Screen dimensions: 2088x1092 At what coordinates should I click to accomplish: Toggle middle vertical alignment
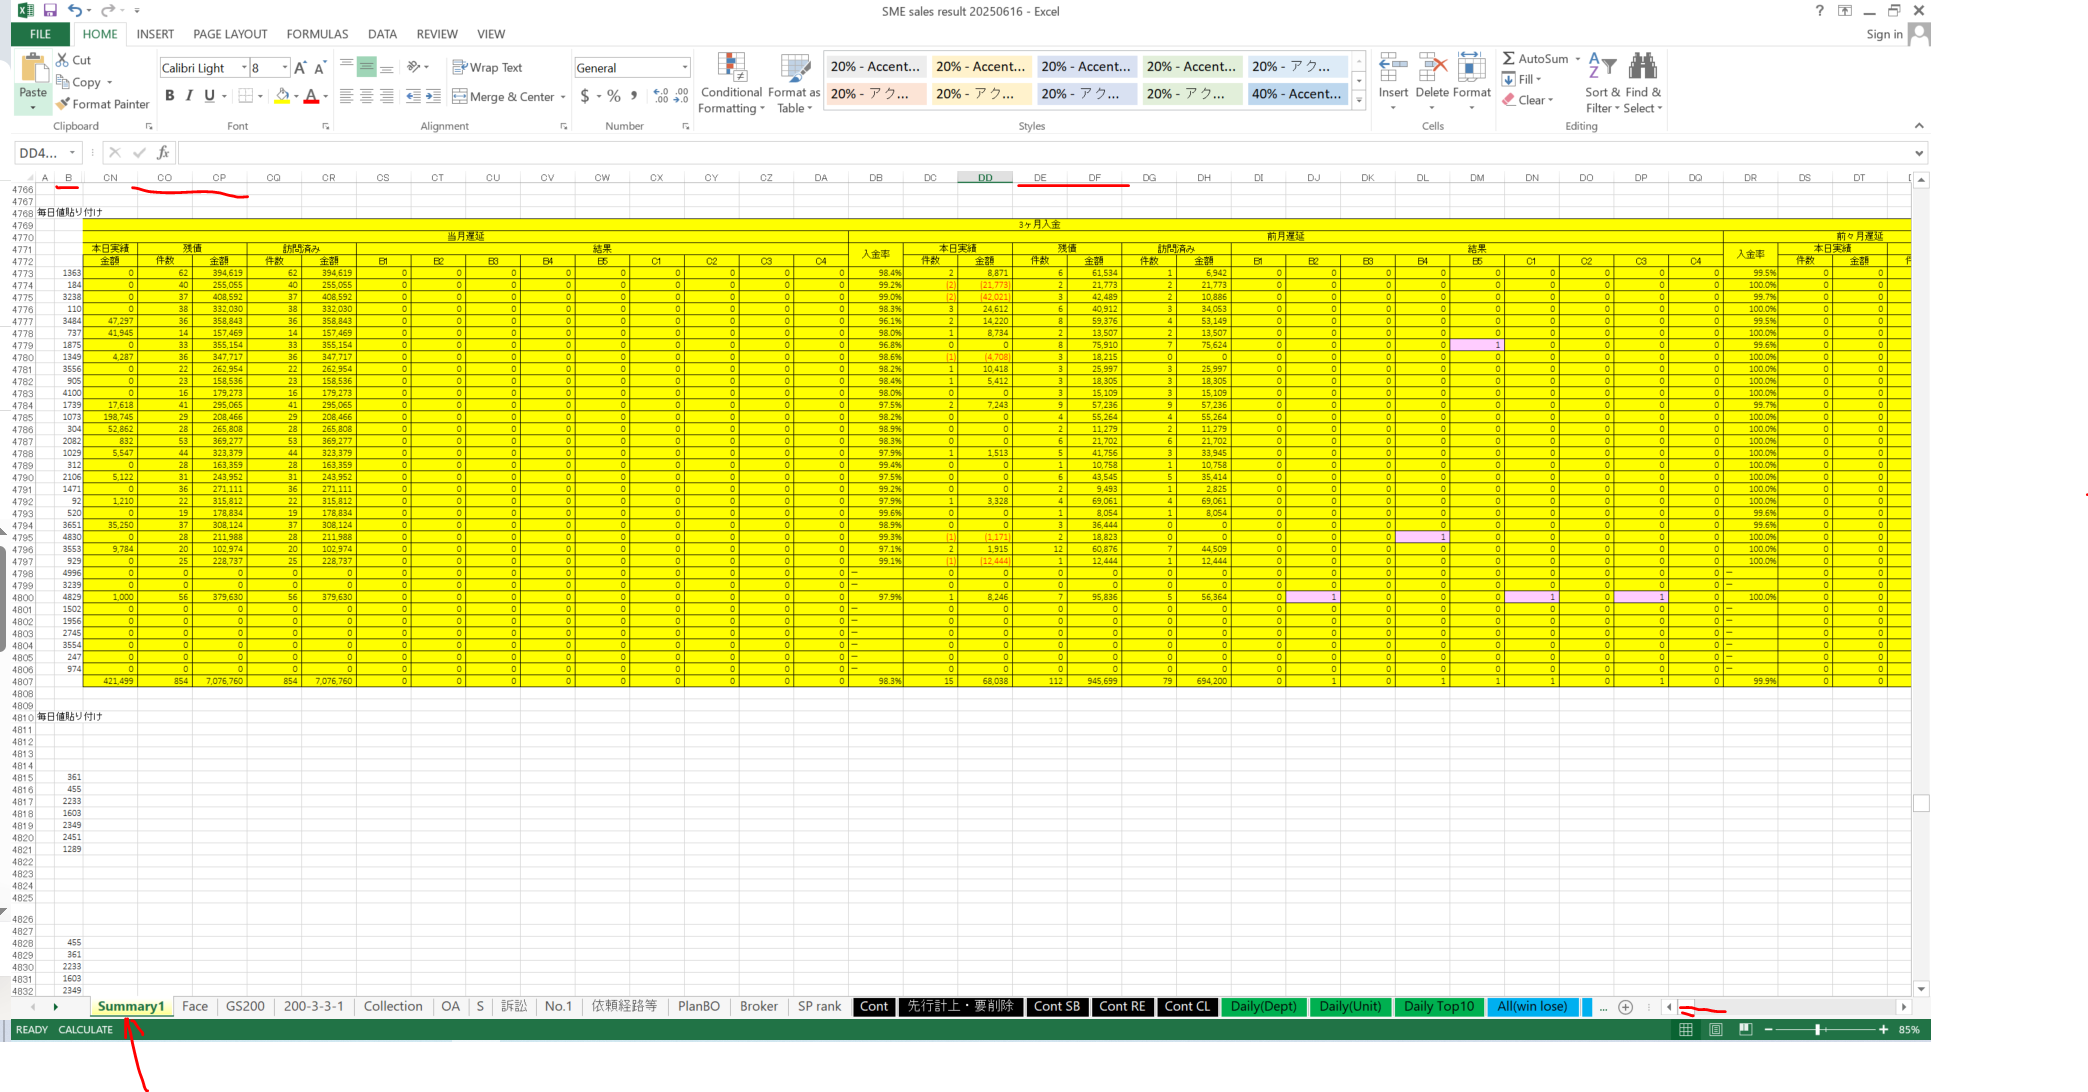coord(367,67)
